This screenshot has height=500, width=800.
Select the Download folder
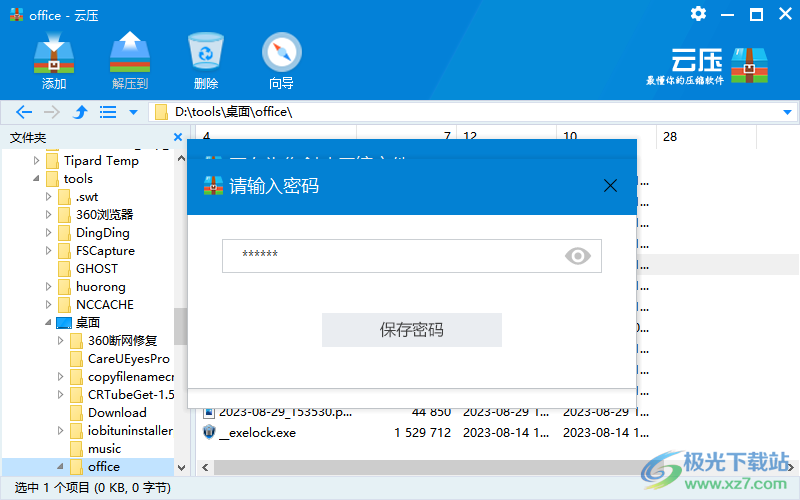pos(117,412)
